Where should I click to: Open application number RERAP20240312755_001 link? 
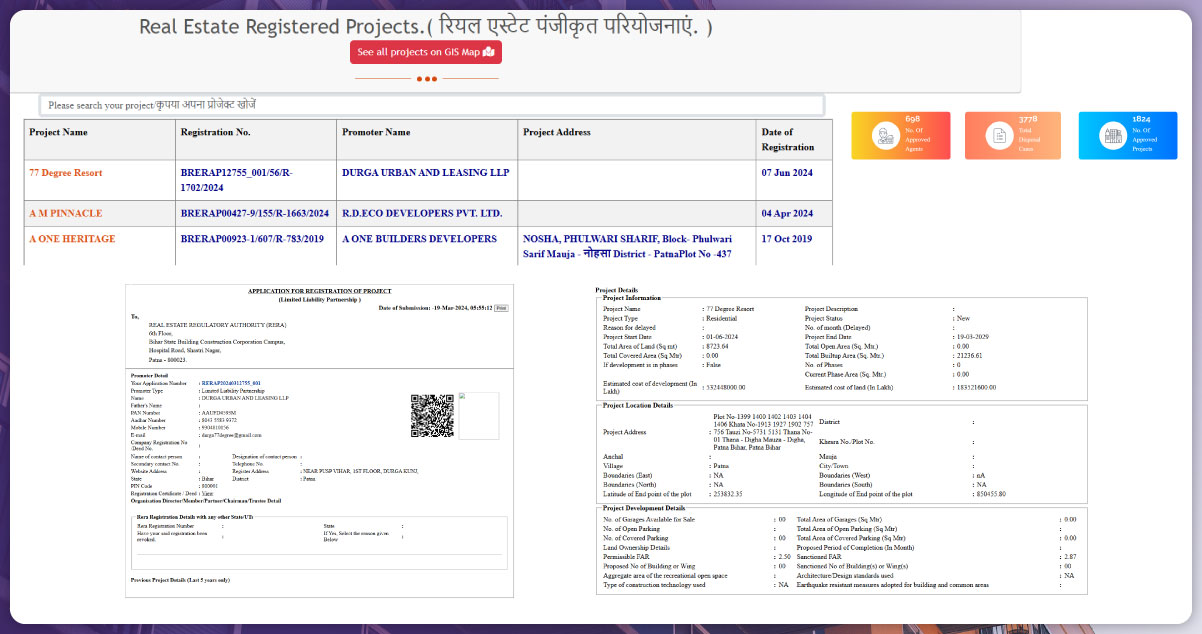point(231,383)
